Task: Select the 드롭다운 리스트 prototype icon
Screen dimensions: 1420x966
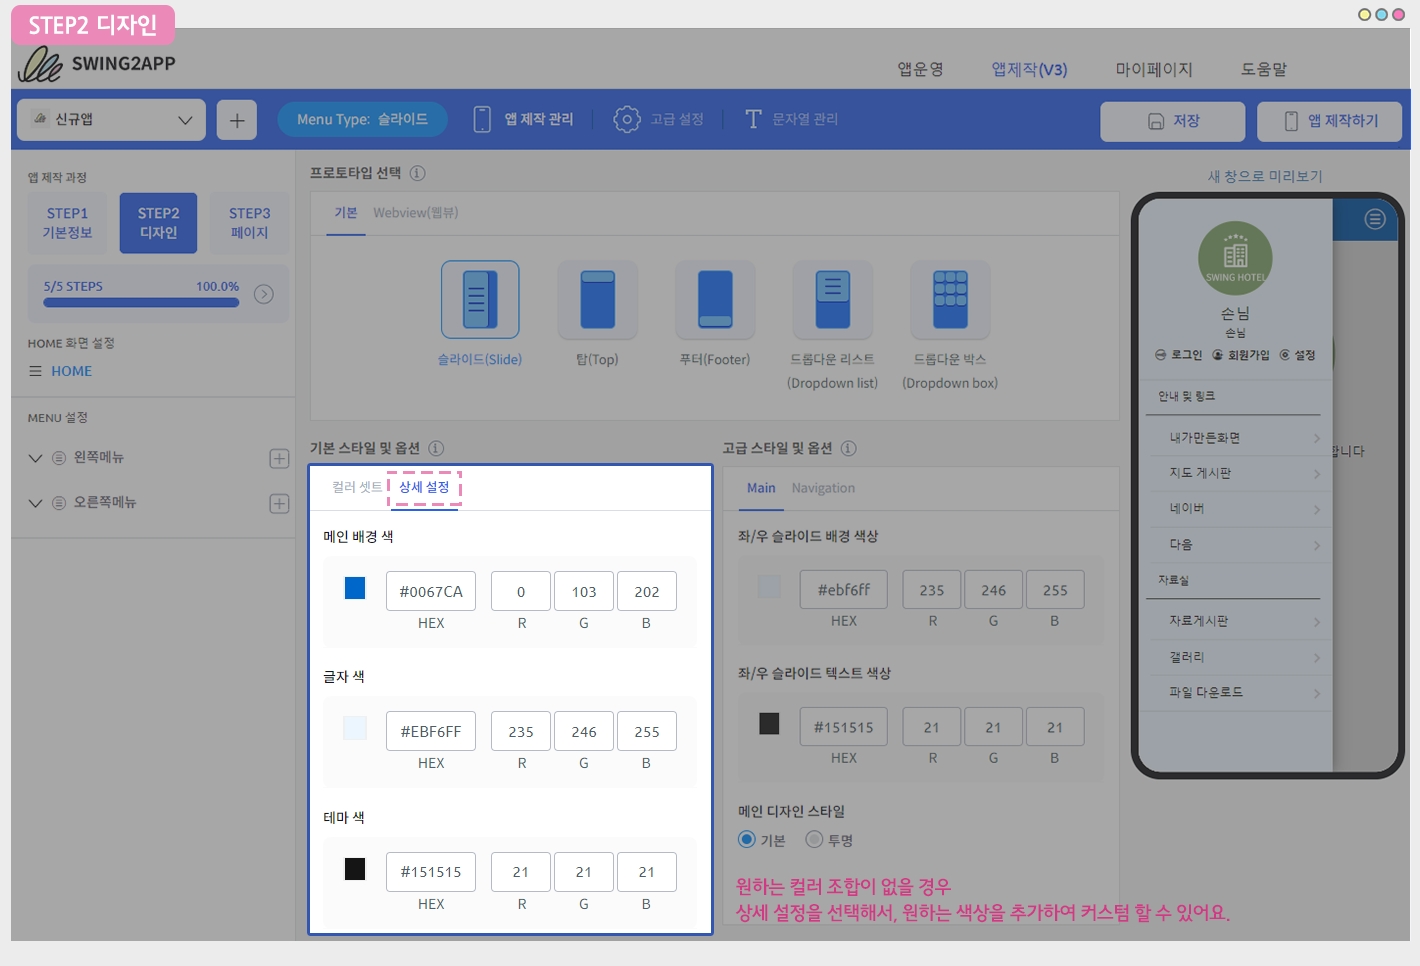Action: point(832,299)
